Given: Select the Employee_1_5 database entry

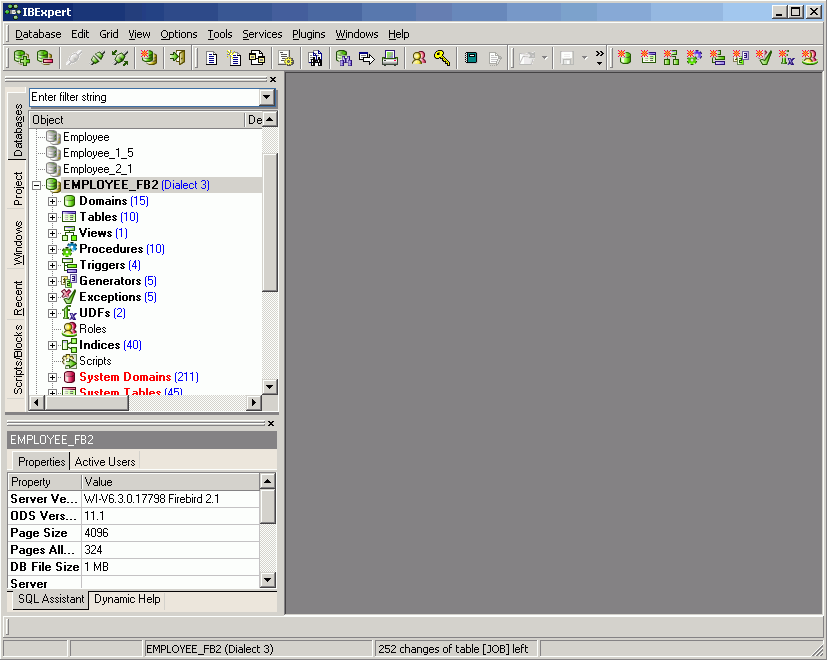Looking at the screenshot, I should tap(98, 153).
